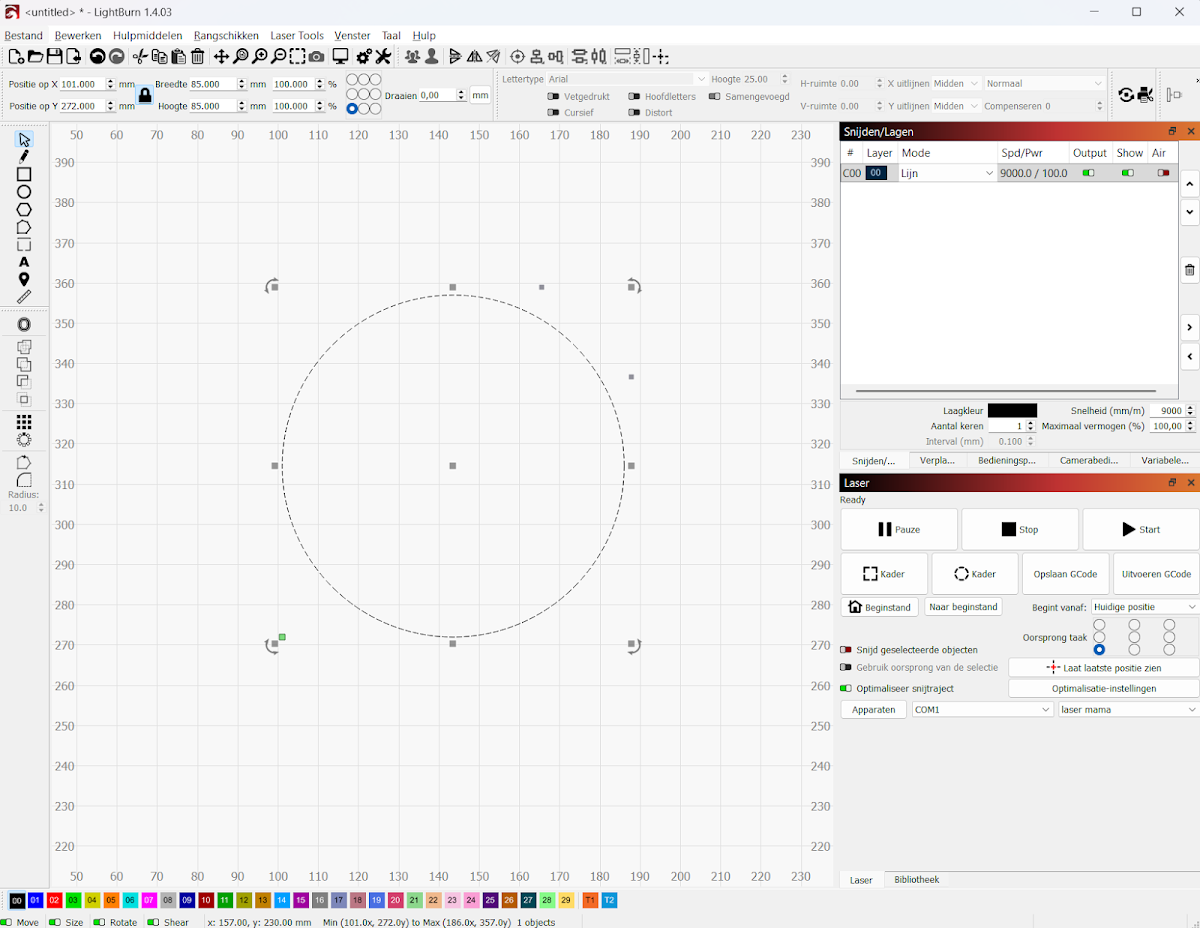
Task: Click the trash Delete icon in toolbar
Action: [x=198, y=57]
